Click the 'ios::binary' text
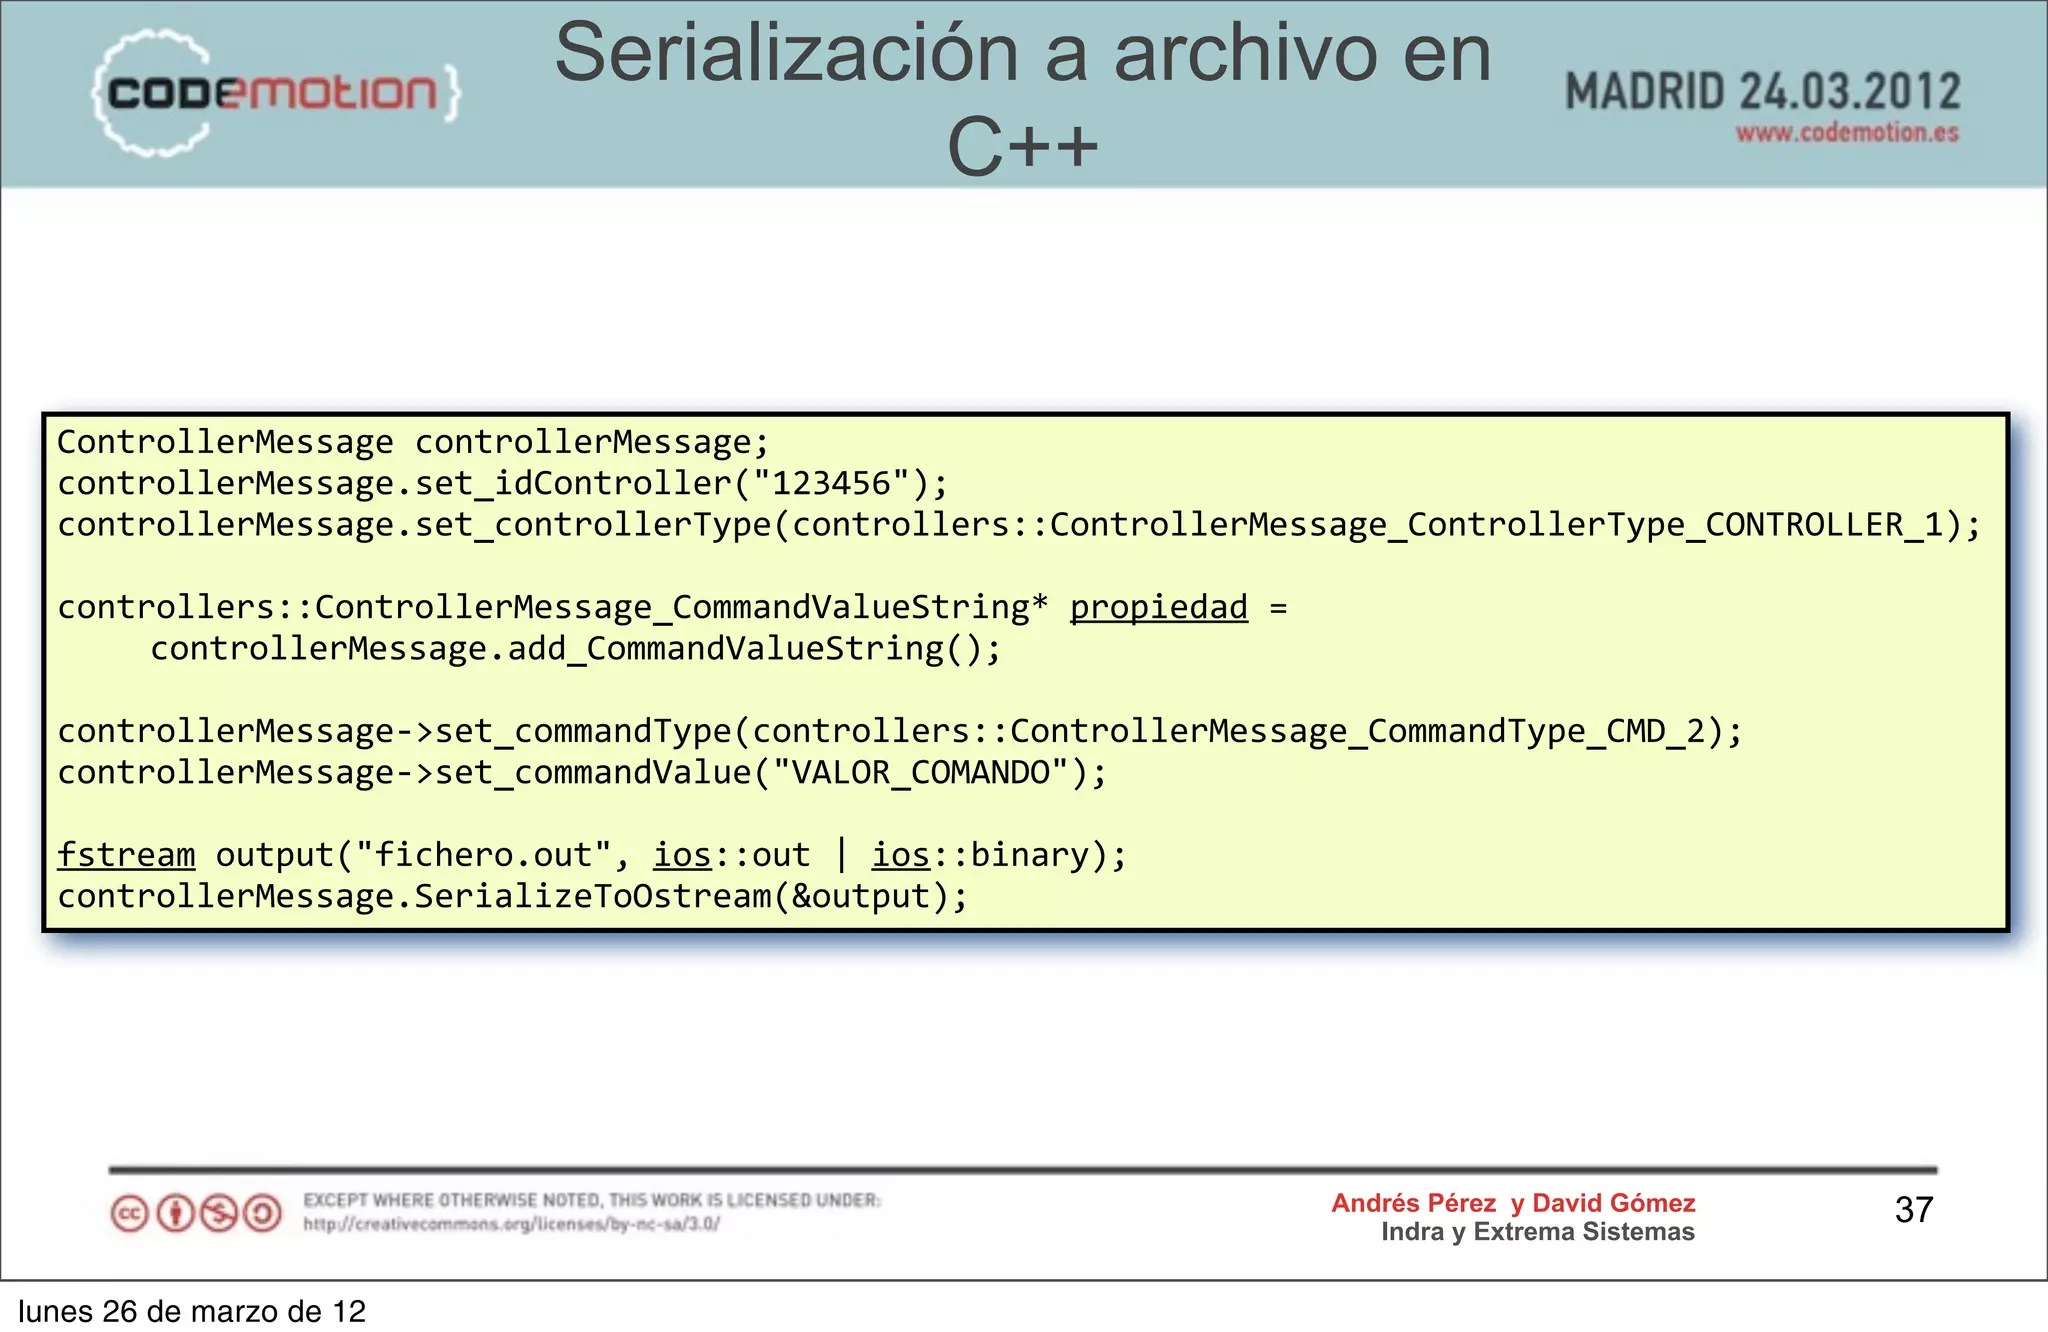Screen dimensions: 2048x1332 click(980, 855)
